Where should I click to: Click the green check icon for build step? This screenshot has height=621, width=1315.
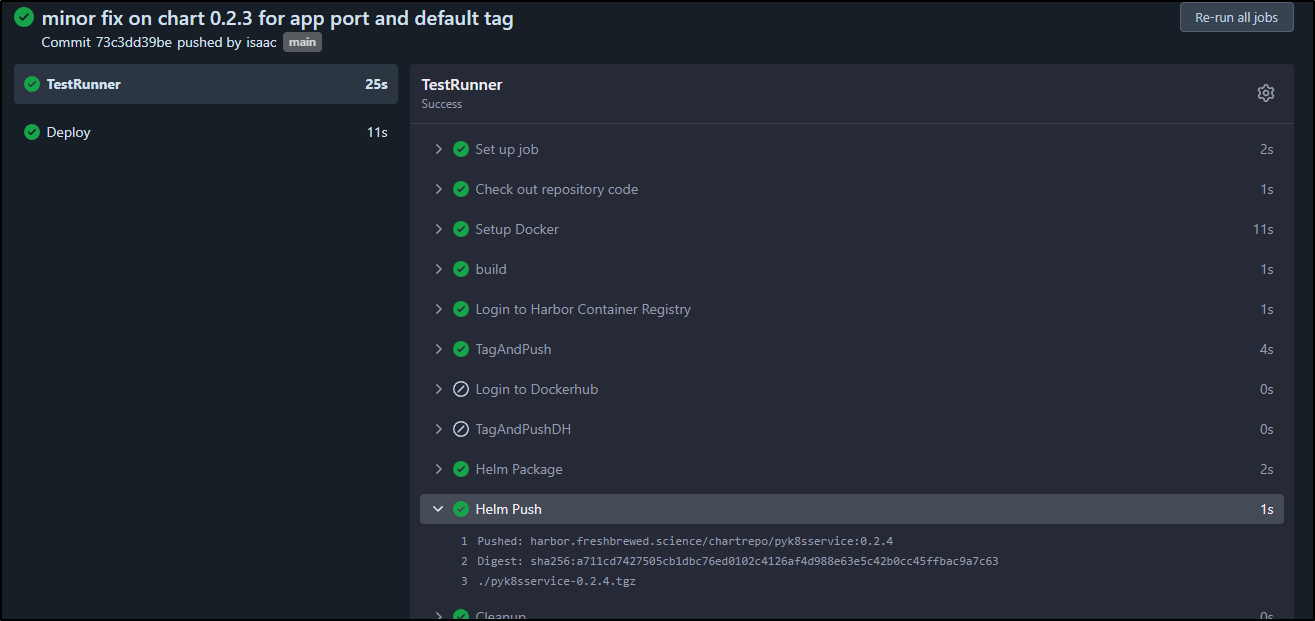461,269
